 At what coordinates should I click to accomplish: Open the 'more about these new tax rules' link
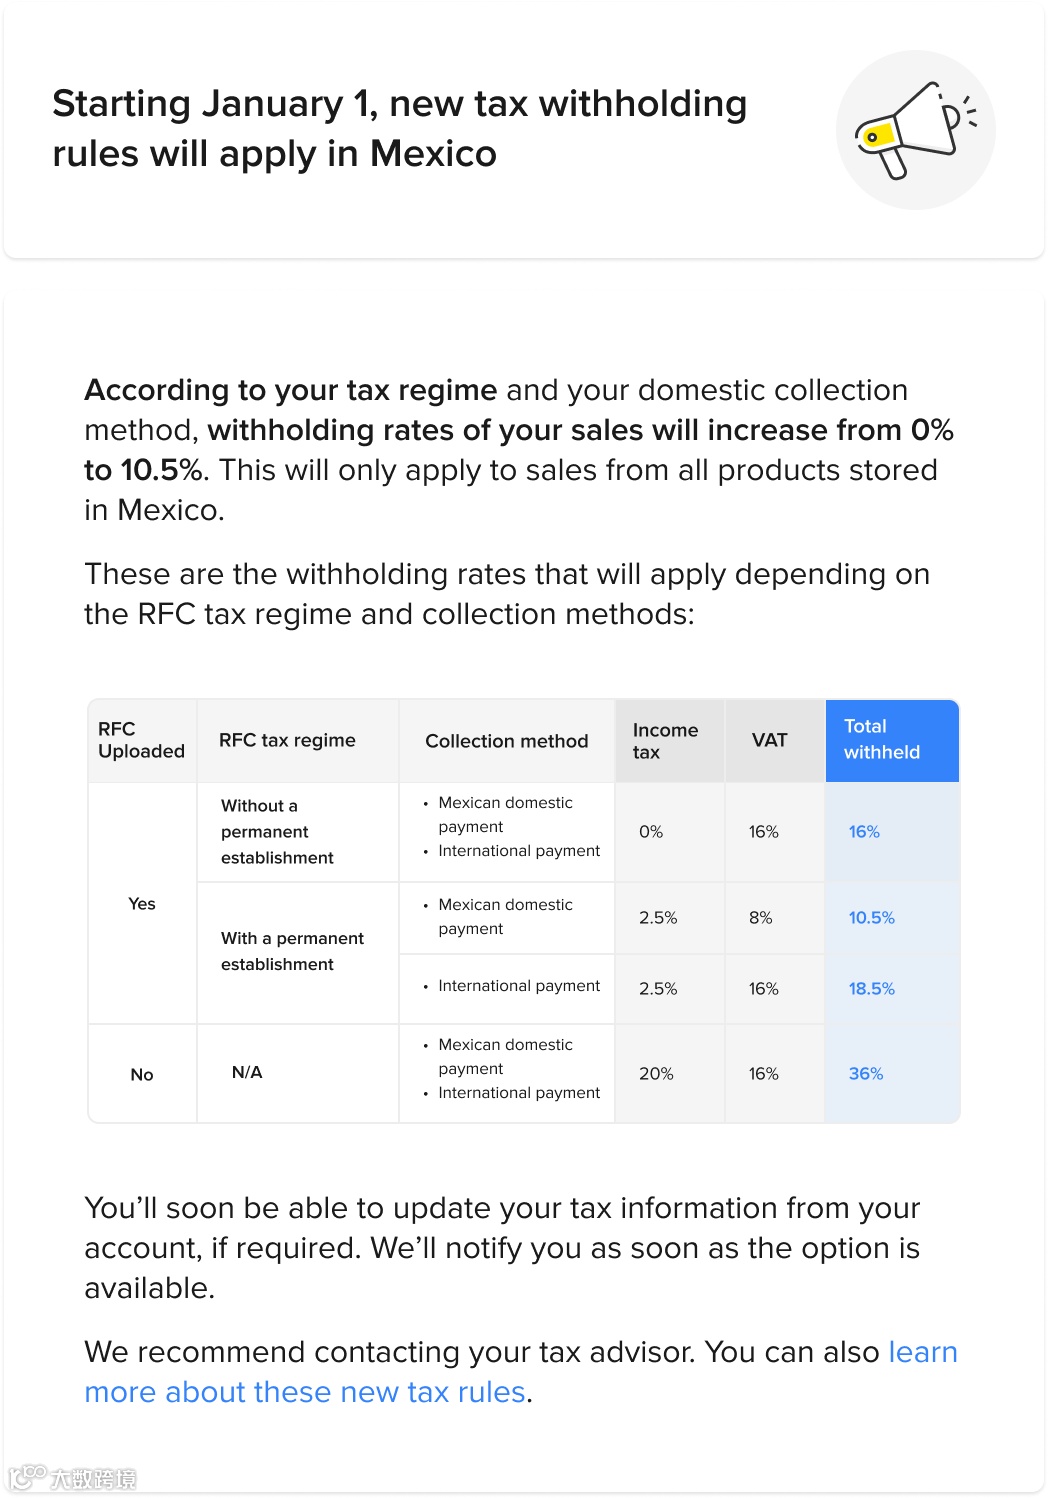coord(305,1392)
